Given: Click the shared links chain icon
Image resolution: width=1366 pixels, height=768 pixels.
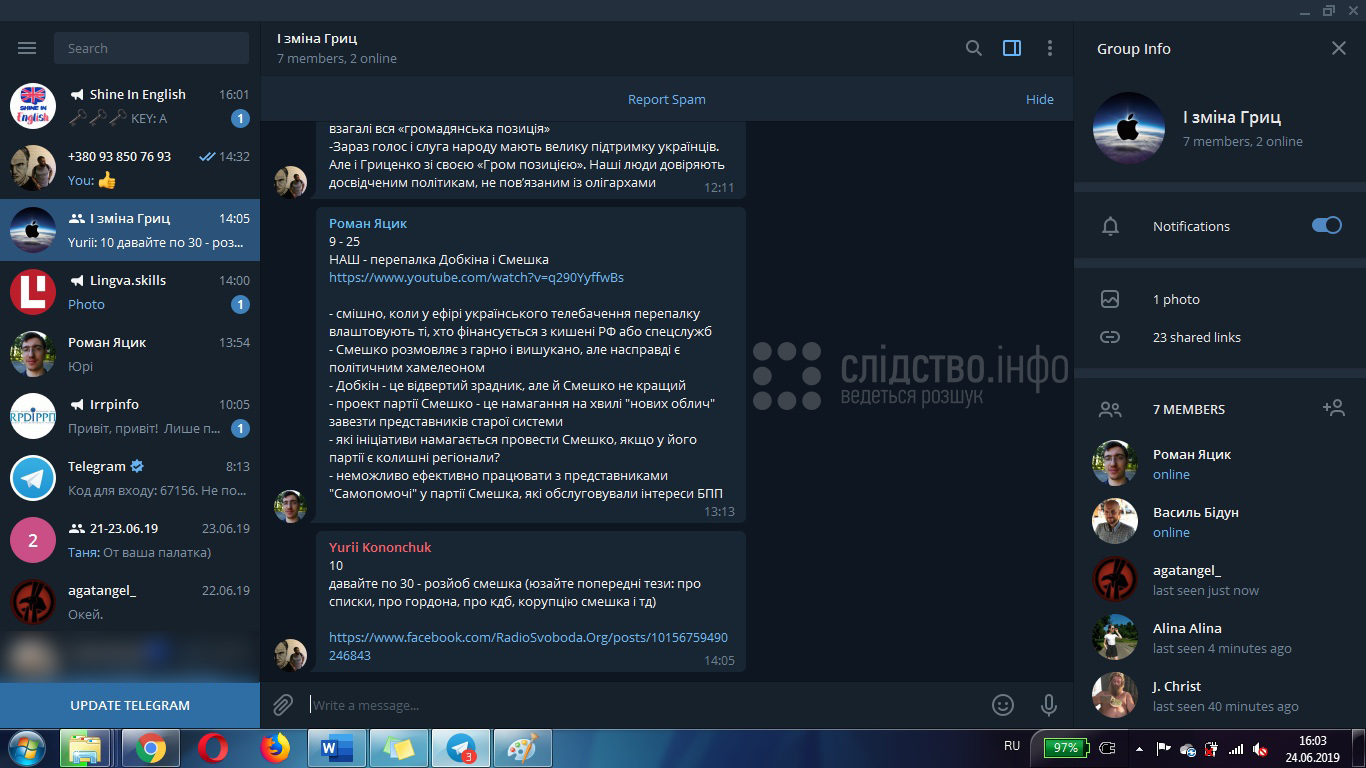Looking at the screenshot, I should tap(1110, 337).
